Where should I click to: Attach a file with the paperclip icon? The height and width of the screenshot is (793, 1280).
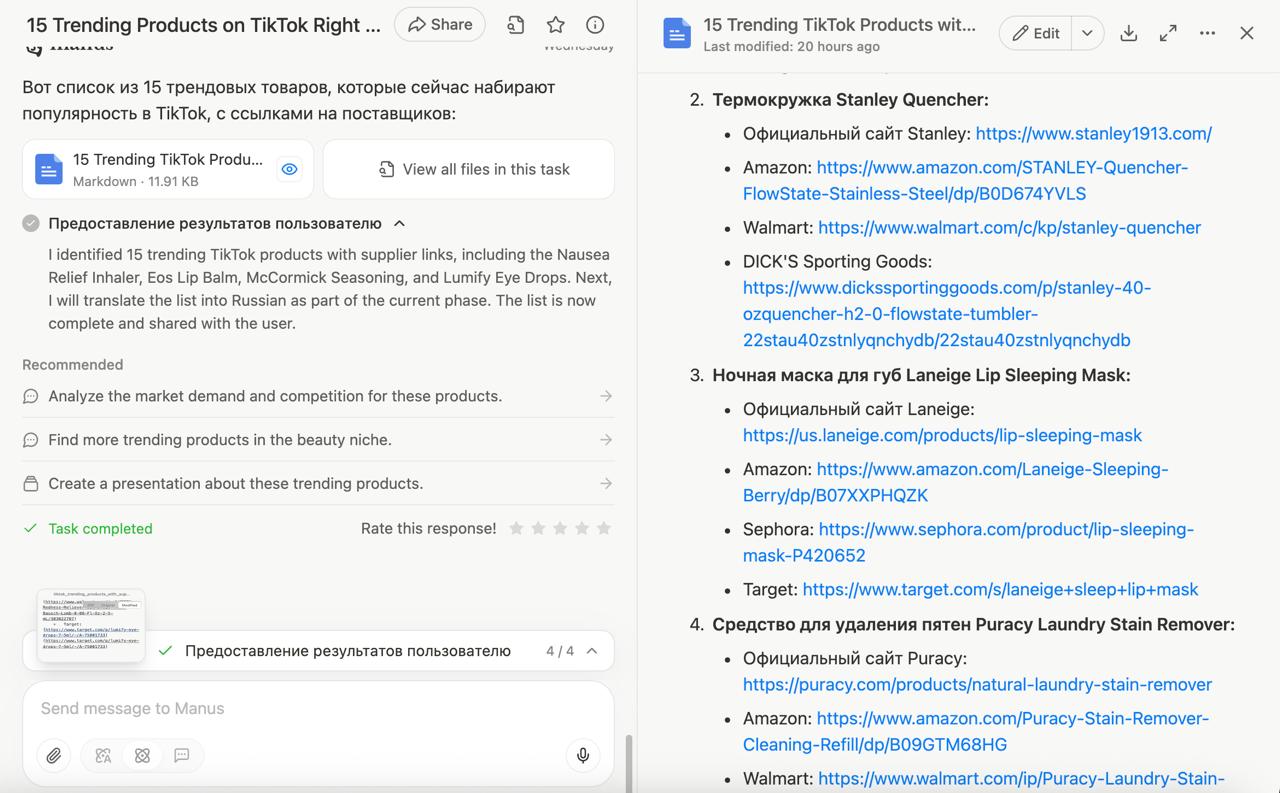tap(54, 756)
